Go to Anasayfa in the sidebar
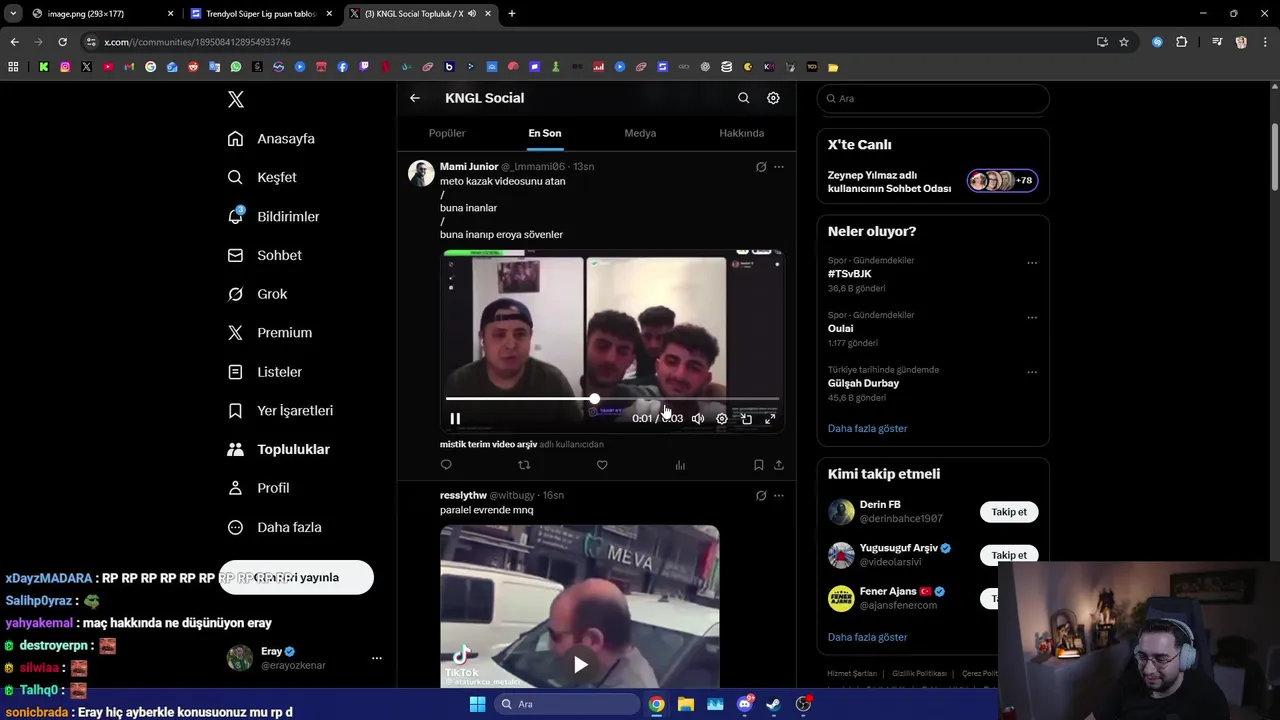Screen dimensions: 1280x720 pyautogui.click(x=271, y=139)
